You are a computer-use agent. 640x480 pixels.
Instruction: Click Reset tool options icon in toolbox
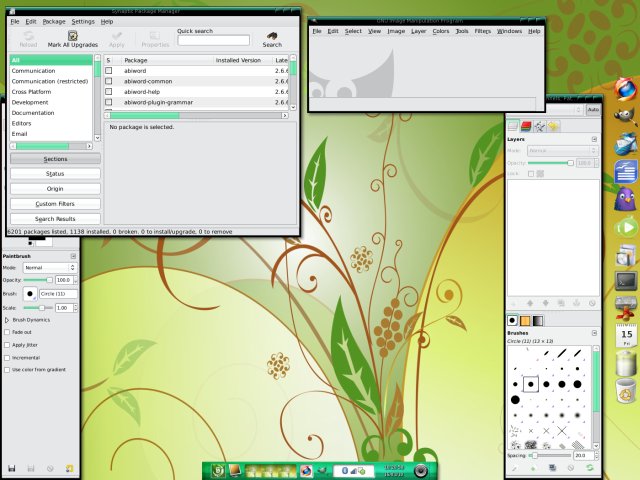70,469
